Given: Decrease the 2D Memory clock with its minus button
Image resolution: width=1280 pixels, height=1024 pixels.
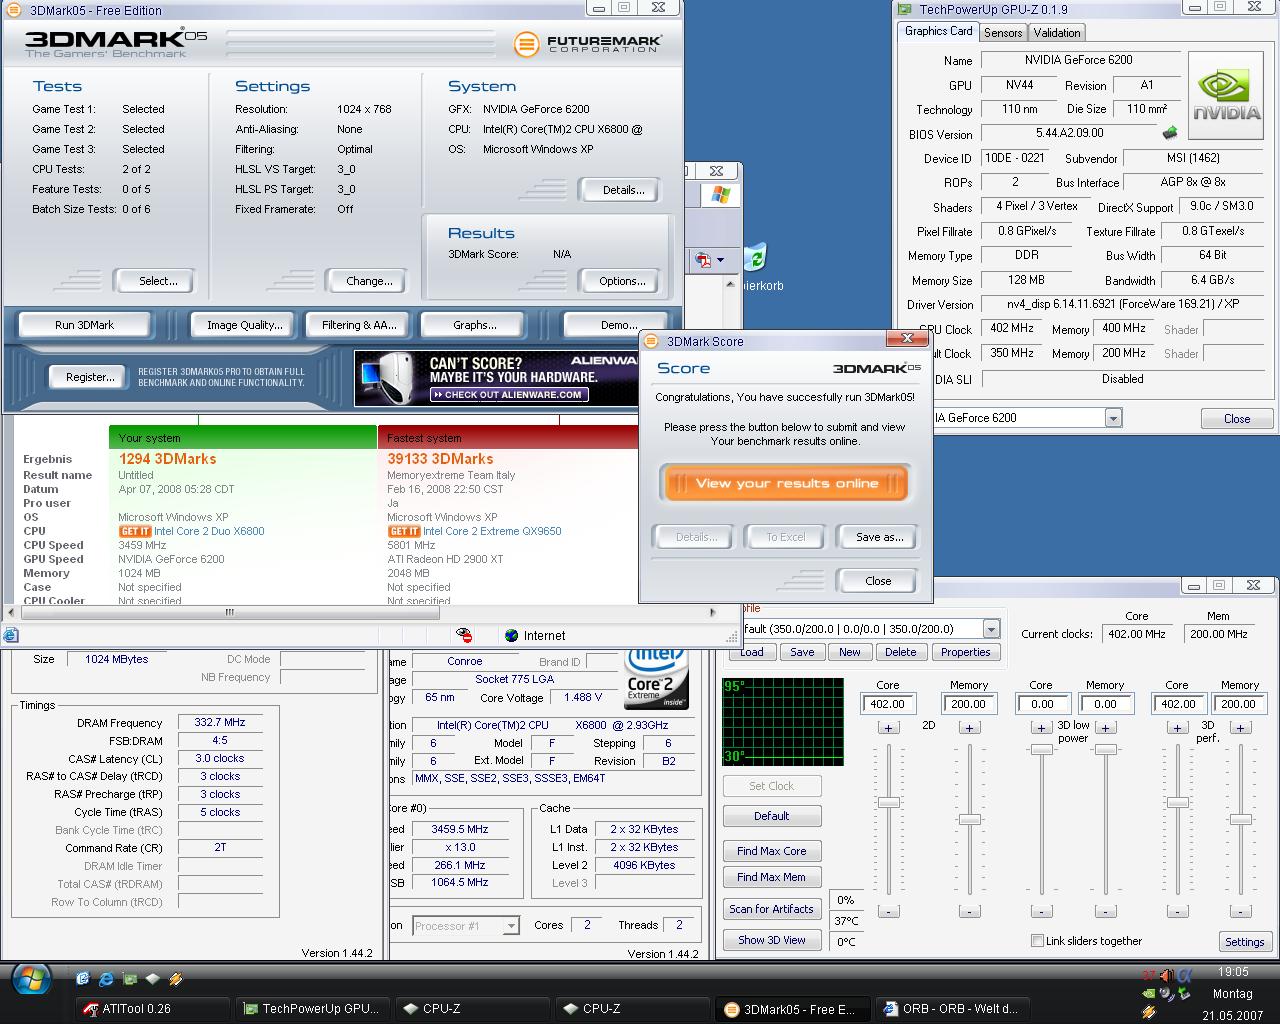Looking at the screenshot, I should click(x=969, y=911).
